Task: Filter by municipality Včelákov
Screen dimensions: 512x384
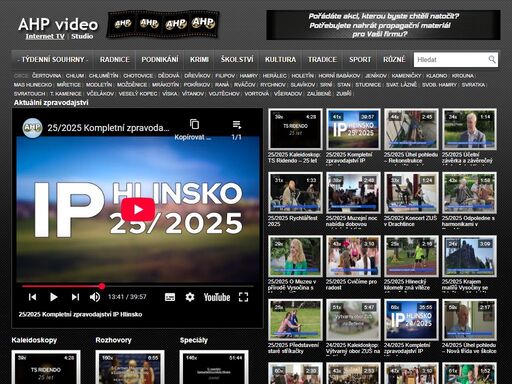Action: coord(100,94)
